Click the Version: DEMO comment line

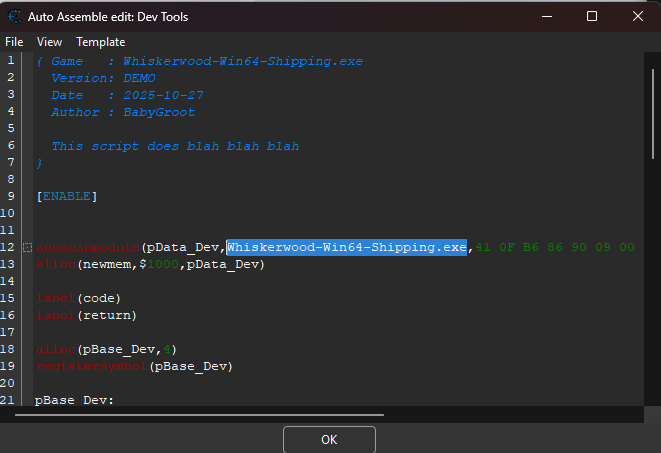pos(103,78)
